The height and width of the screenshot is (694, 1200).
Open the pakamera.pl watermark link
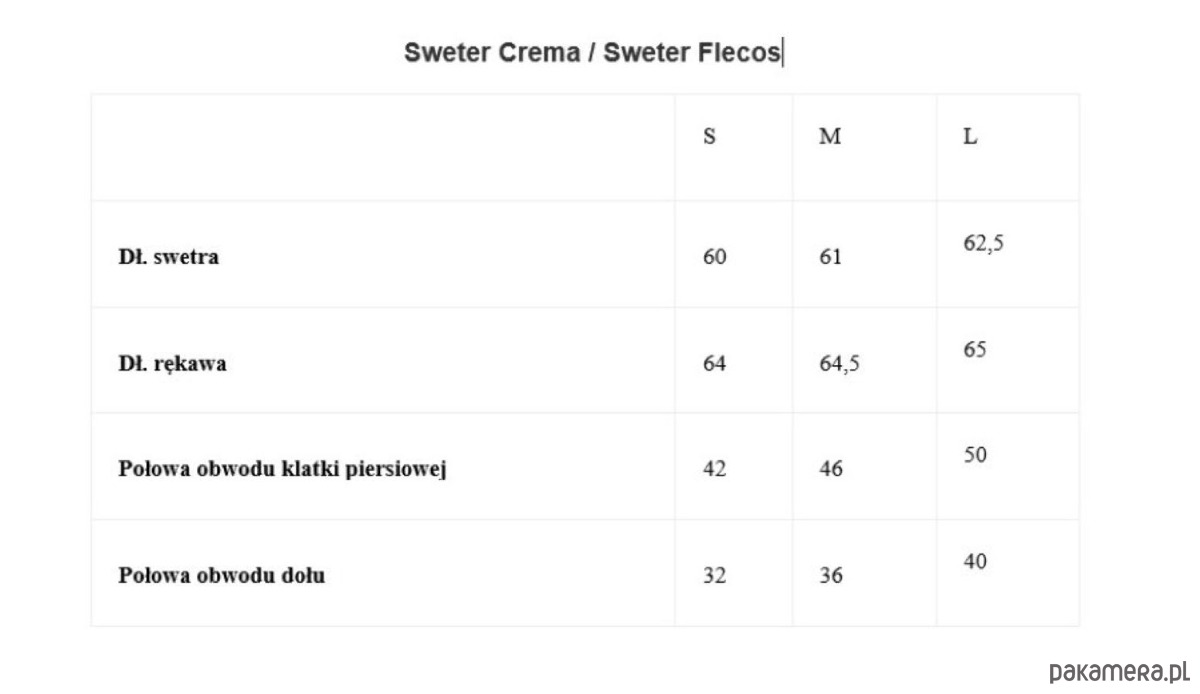1120,671
